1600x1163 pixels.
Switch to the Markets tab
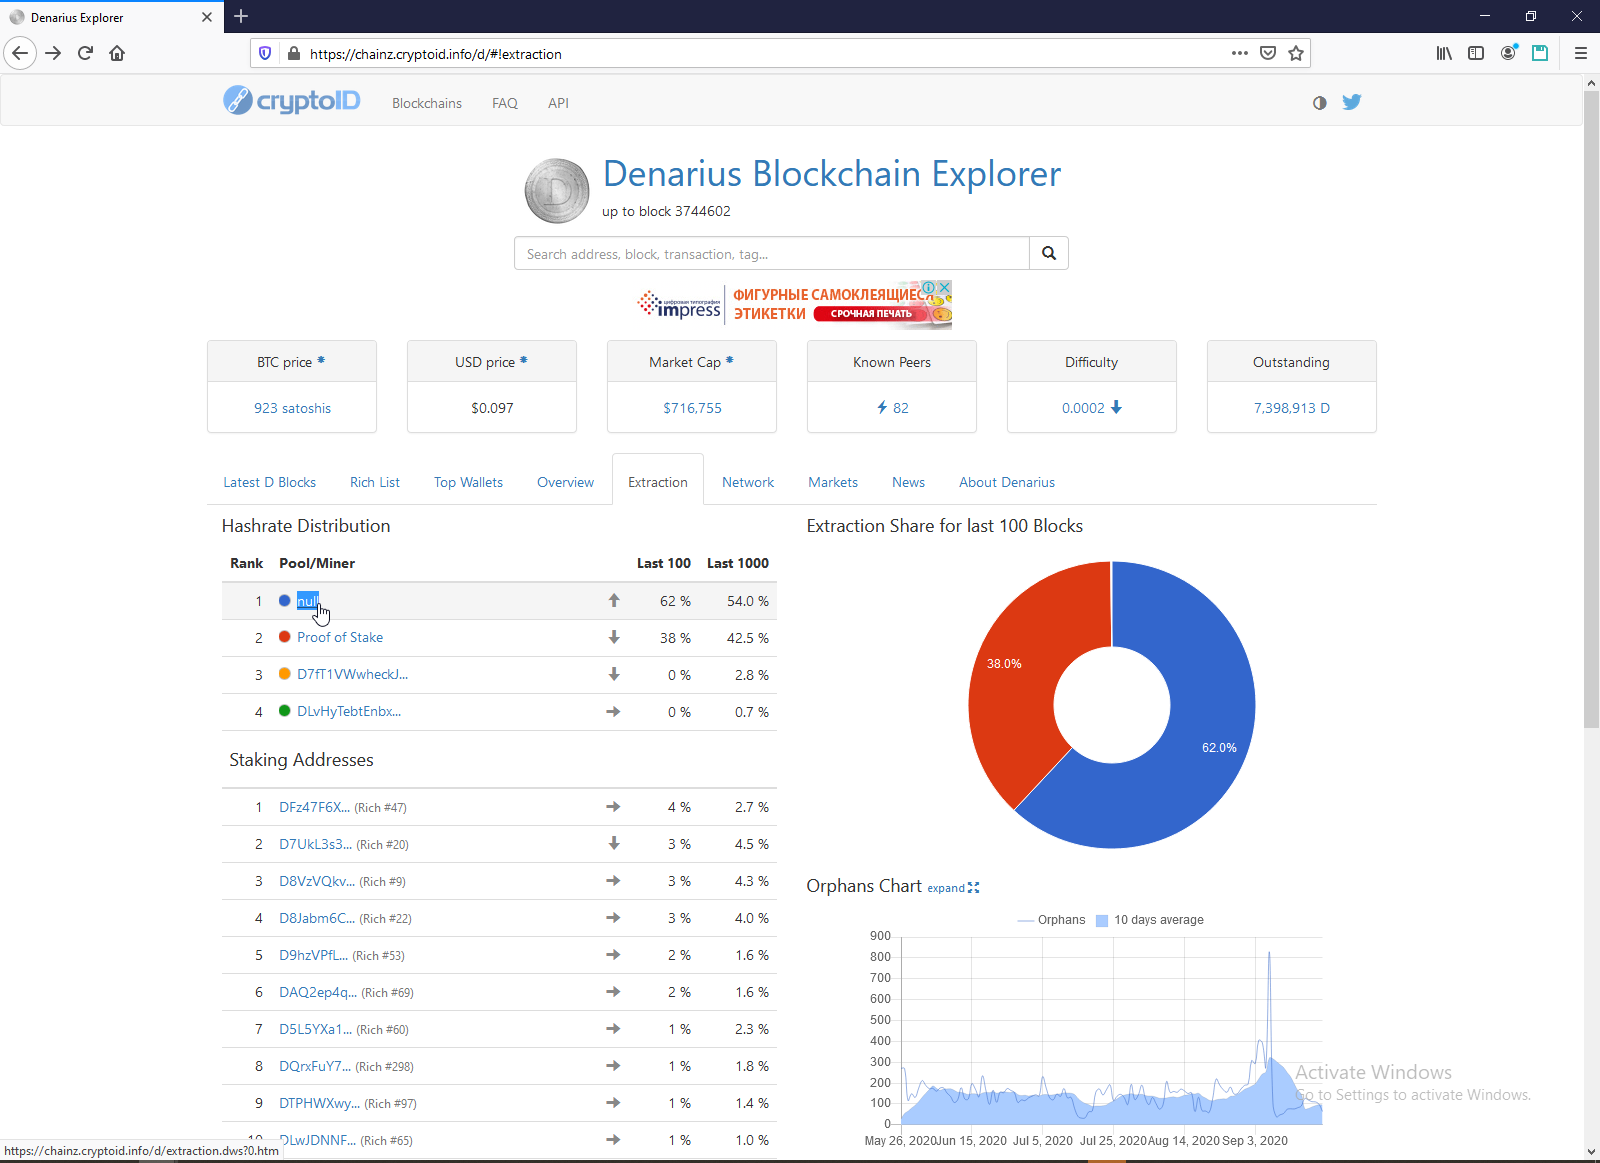coord(833,482)
